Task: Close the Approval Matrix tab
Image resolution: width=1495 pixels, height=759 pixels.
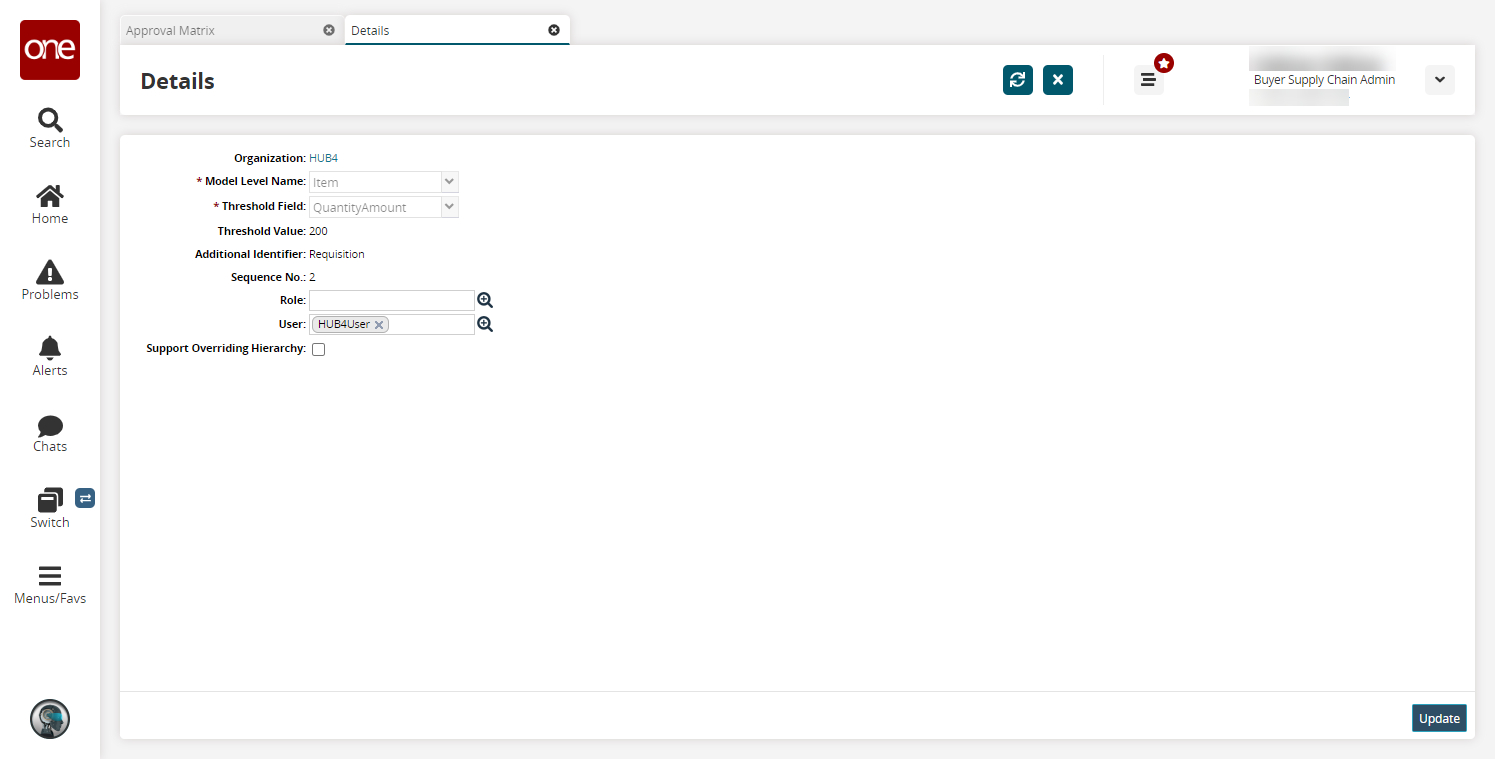Action: (329, 30)
